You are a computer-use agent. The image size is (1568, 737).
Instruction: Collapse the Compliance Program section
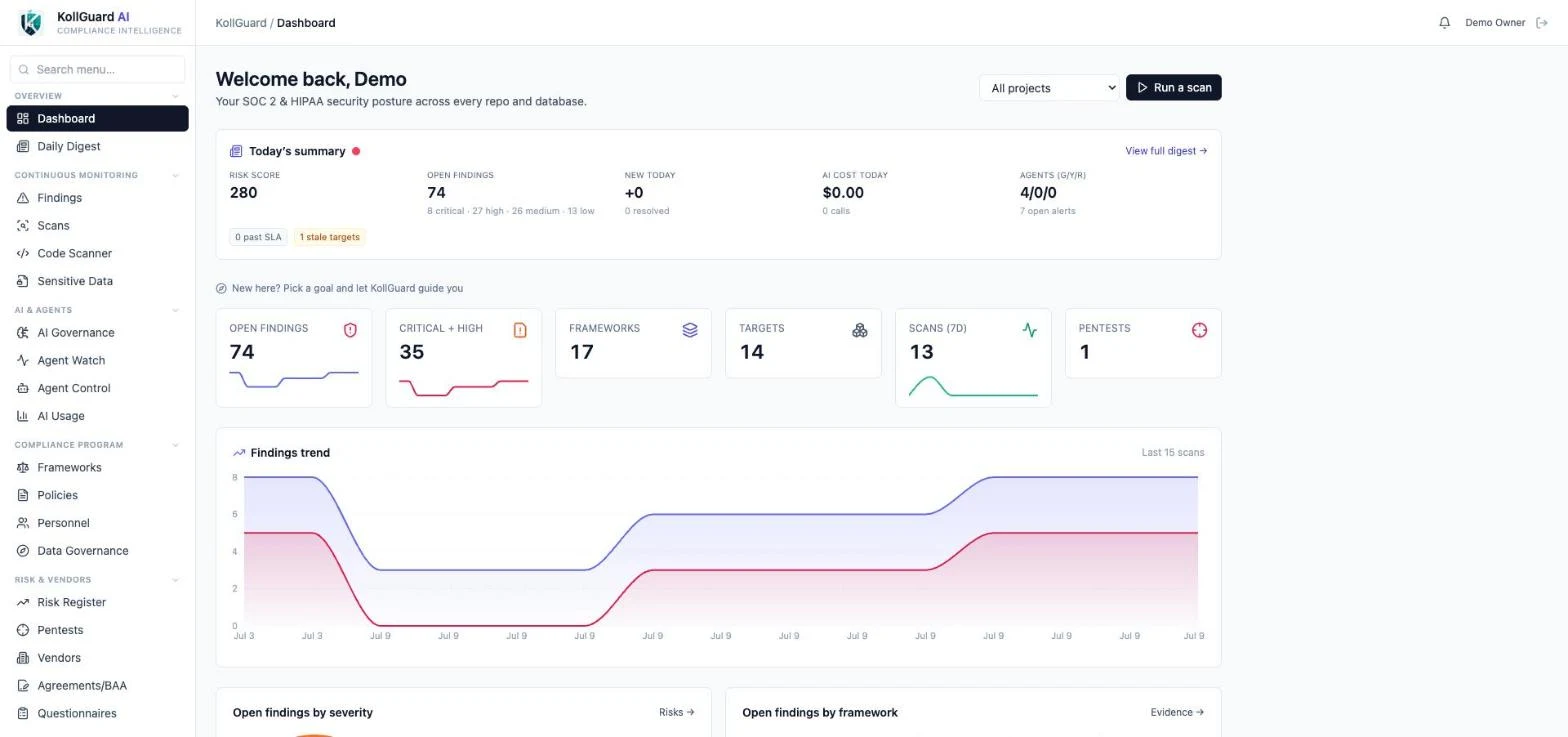176,446
